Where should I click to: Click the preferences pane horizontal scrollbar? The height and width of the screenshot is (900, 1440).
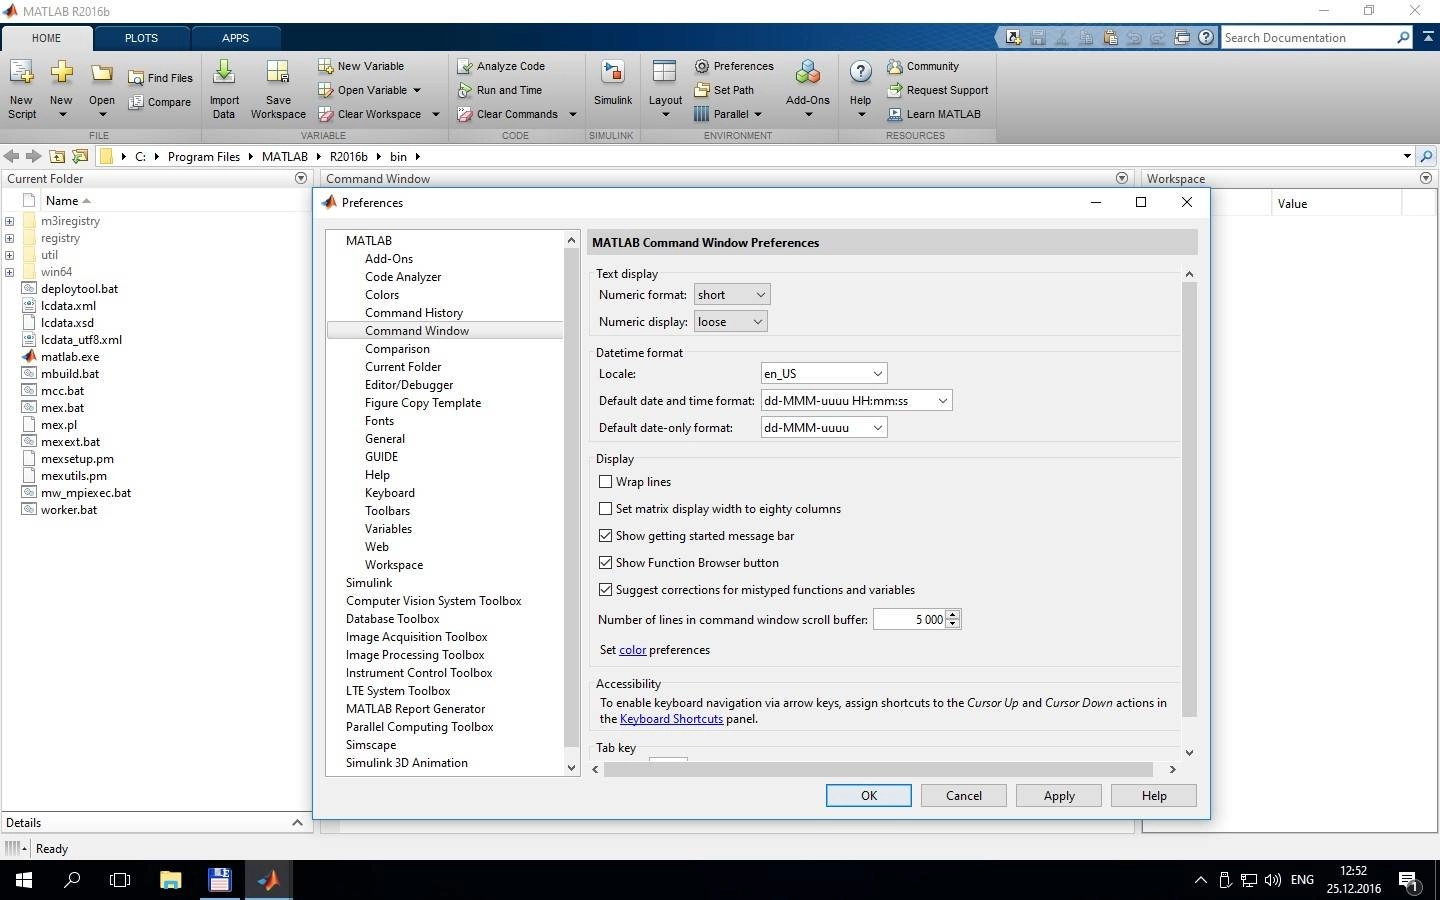[x=878, y=769]
